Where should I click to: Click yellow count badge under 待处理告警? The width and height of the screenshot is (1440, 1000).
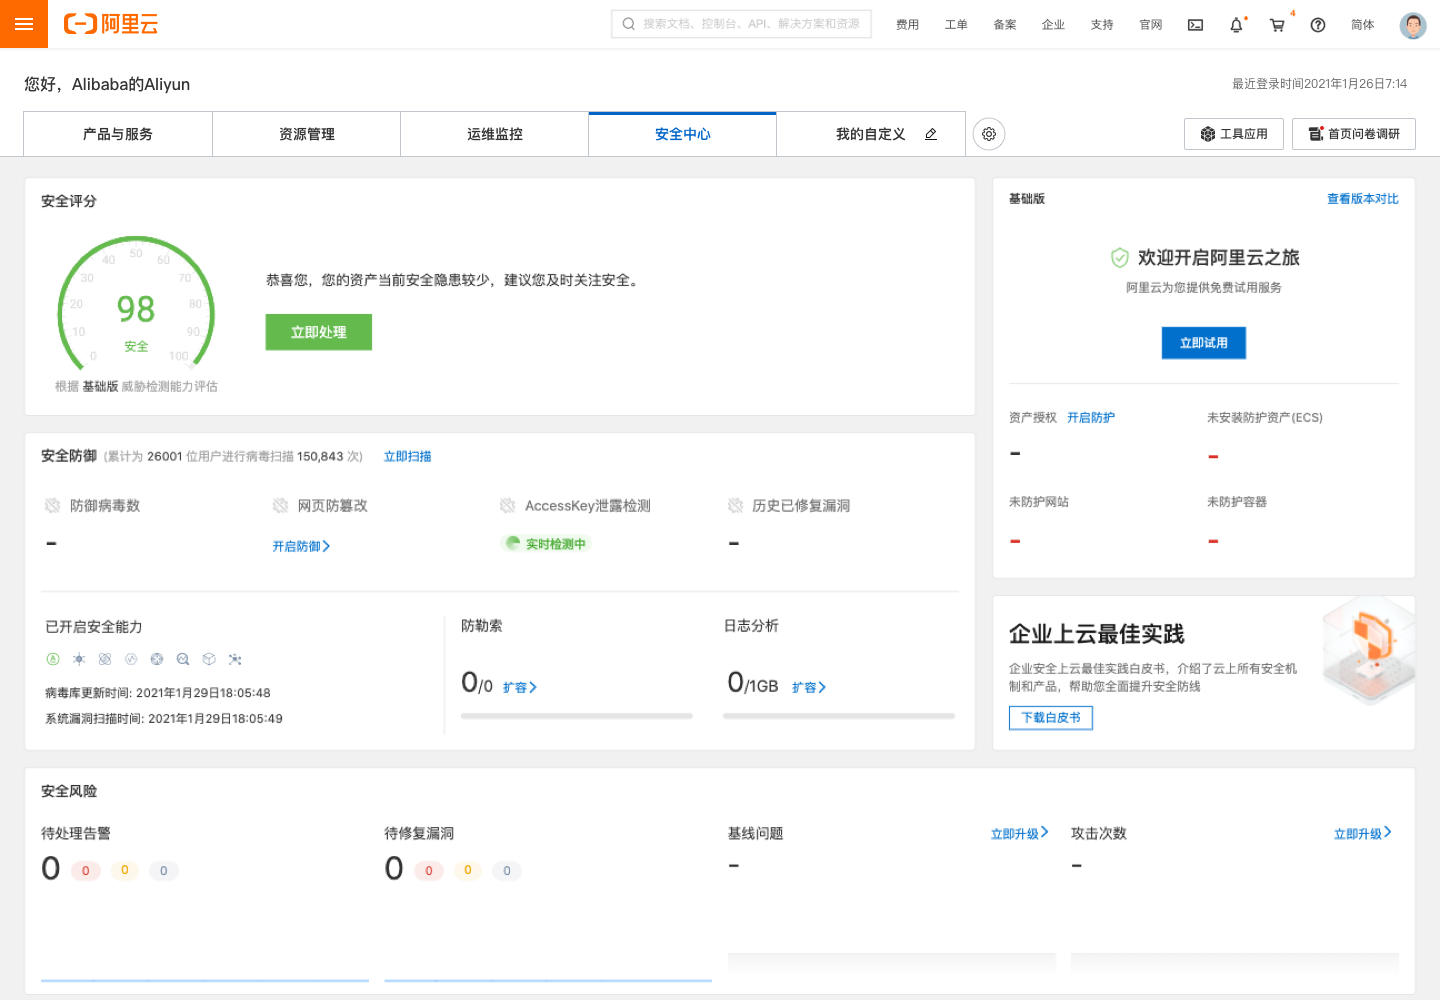point(125,870)
